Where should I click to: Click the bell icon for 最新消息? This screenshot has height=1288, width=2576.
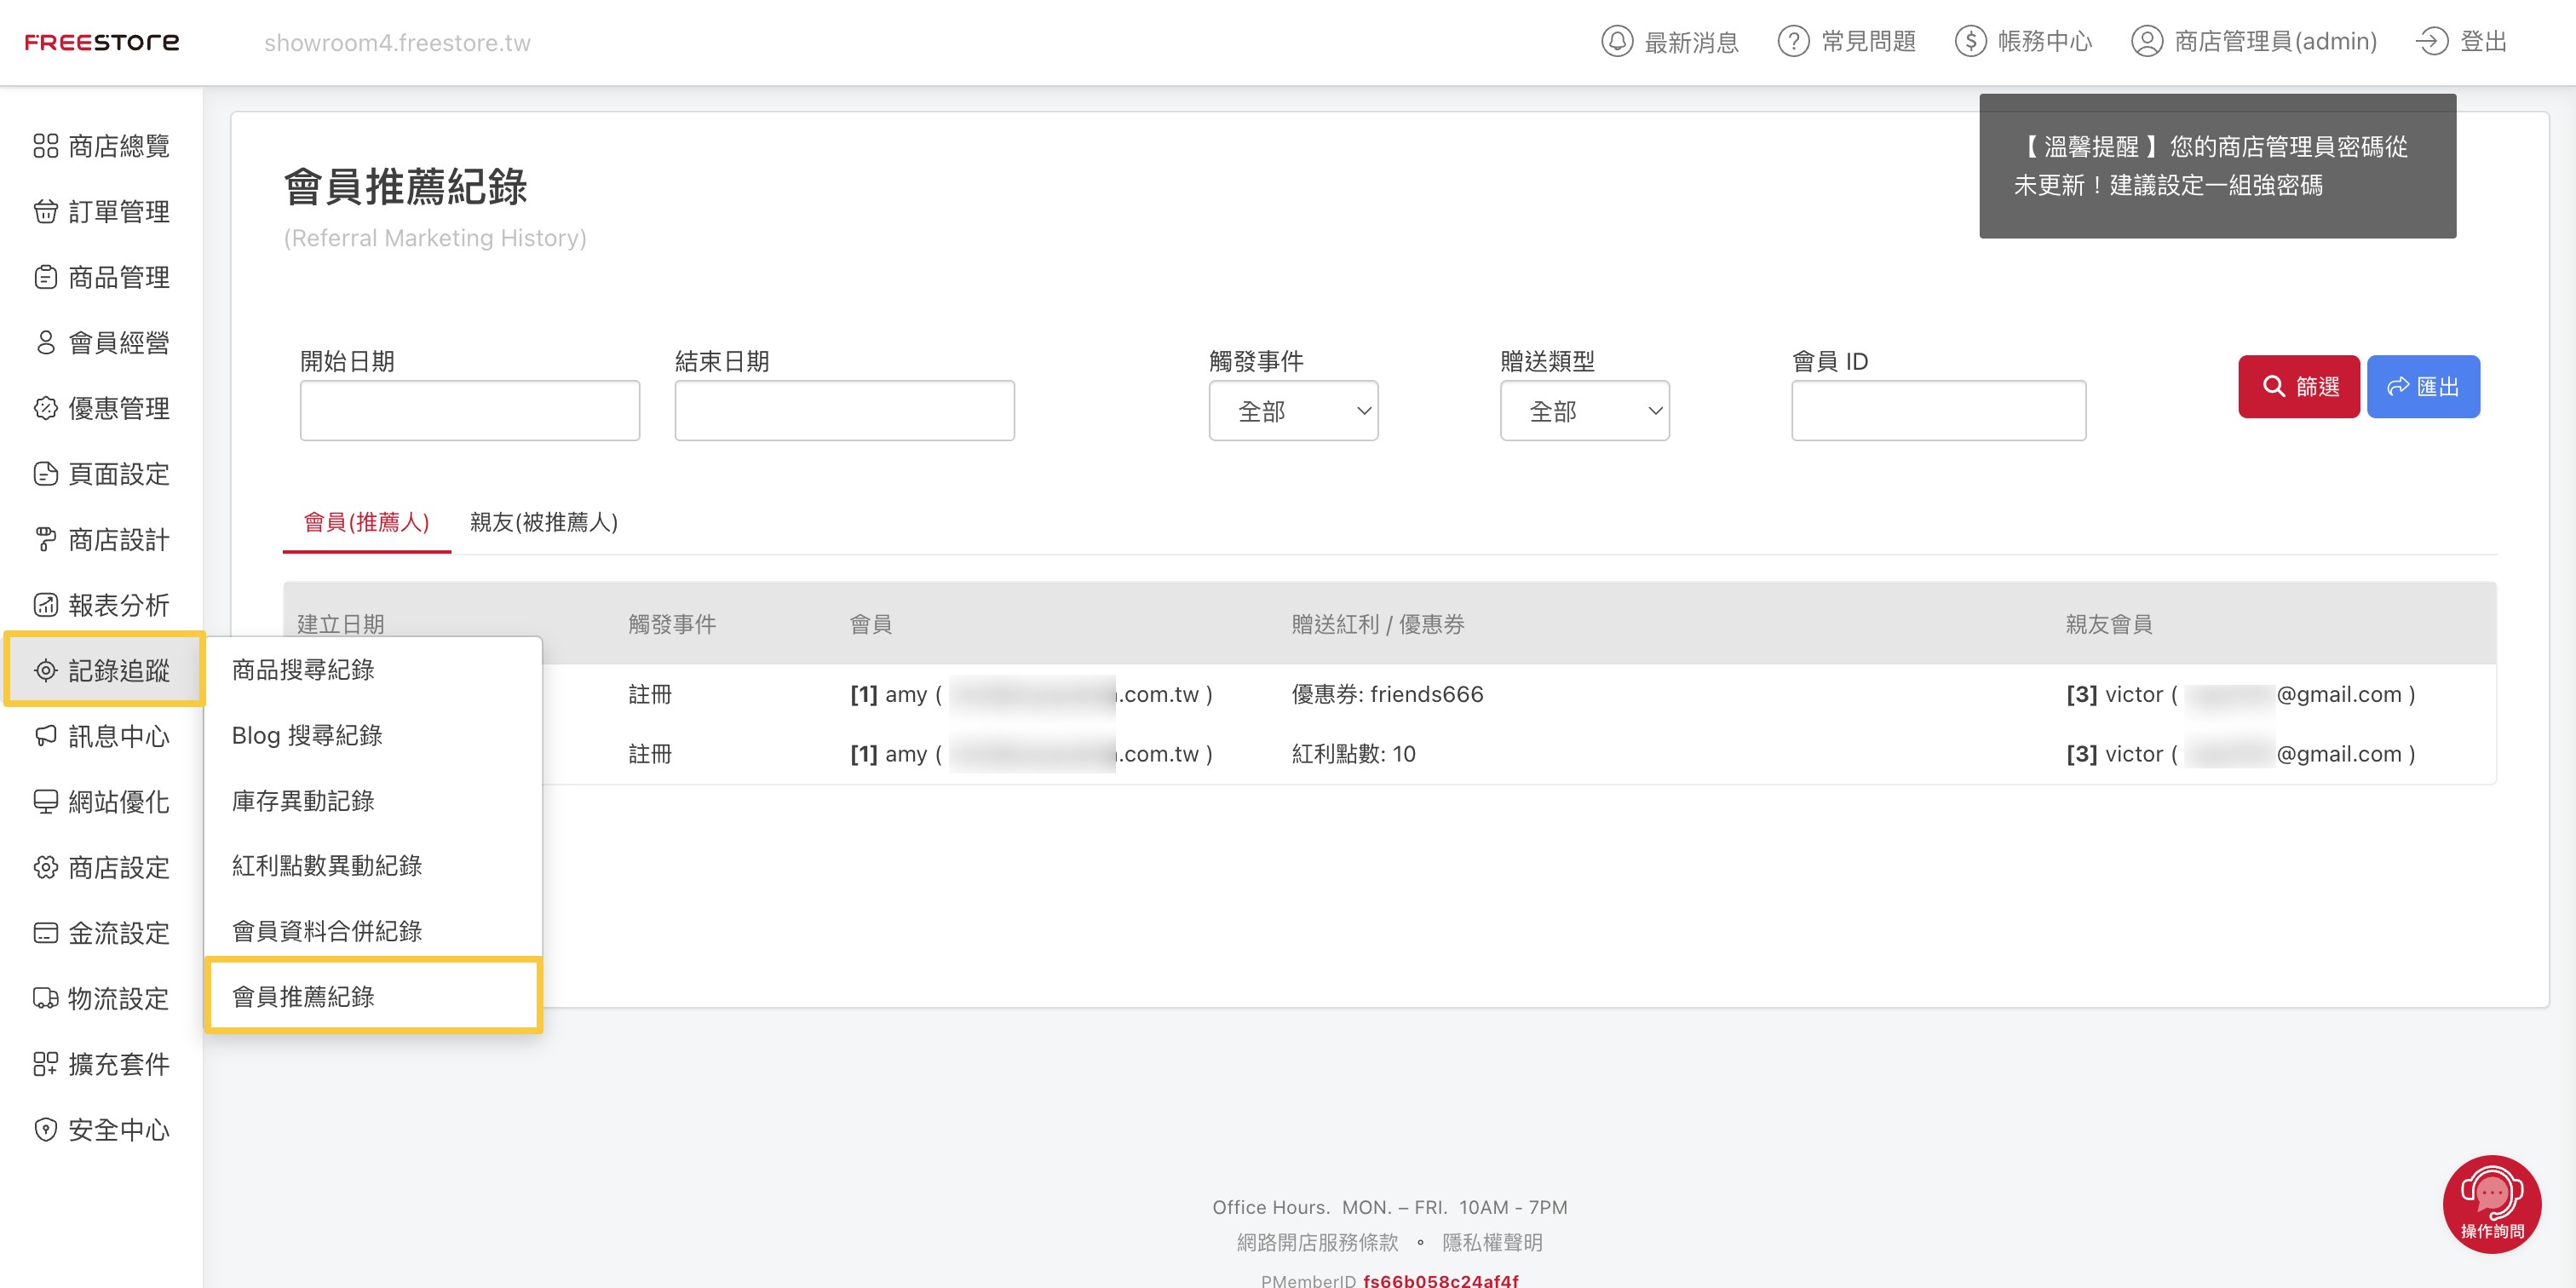(1616, 41)
